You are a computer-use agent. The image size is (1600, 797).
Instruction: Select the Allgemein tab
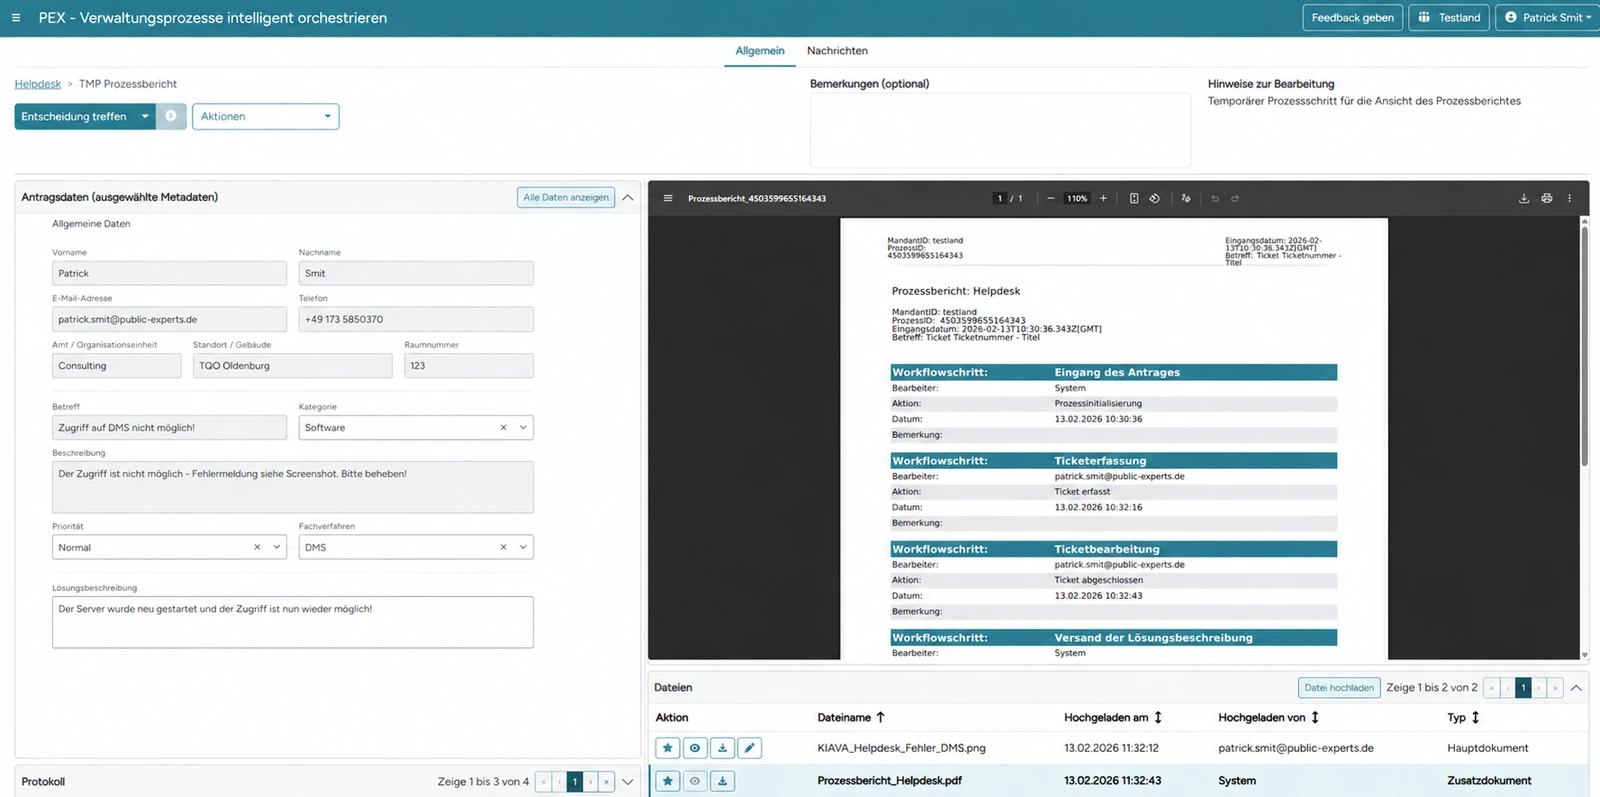[x=760, y=51]
